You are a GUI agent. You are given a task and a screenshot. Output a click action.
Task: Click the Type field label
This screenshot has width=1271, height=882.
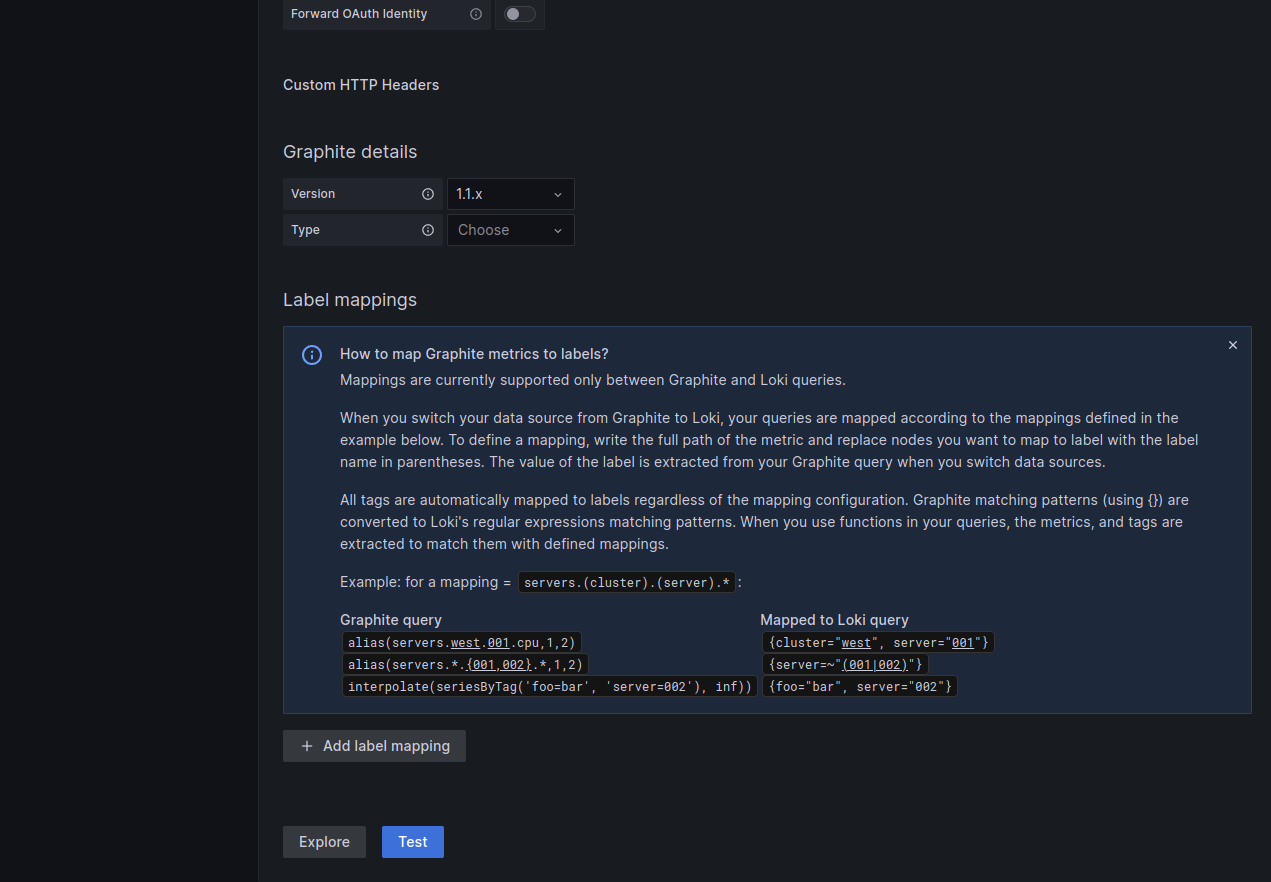click(x=305, y=230)
